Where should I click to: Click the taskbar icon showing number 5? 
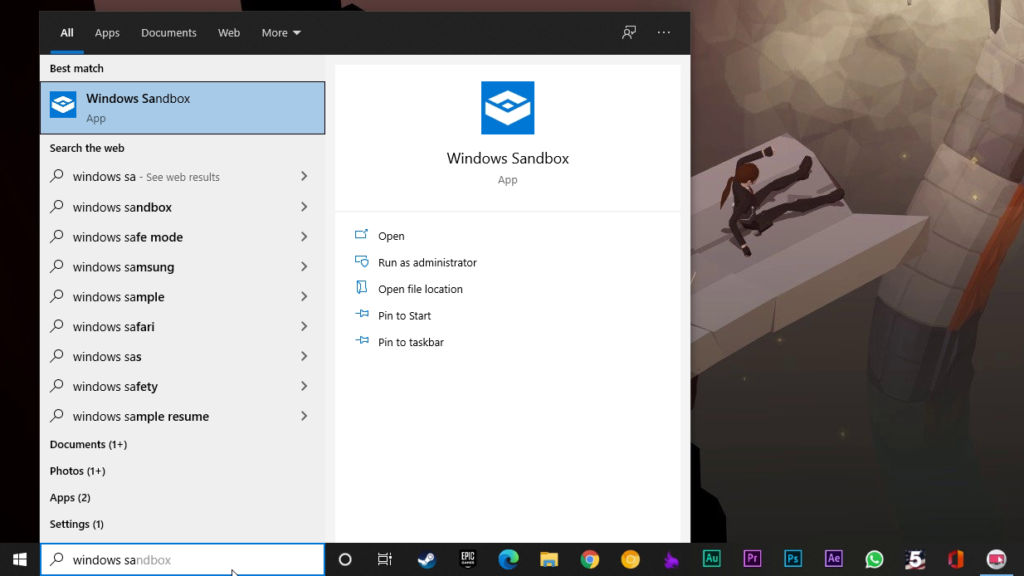[x=915, y=560]
